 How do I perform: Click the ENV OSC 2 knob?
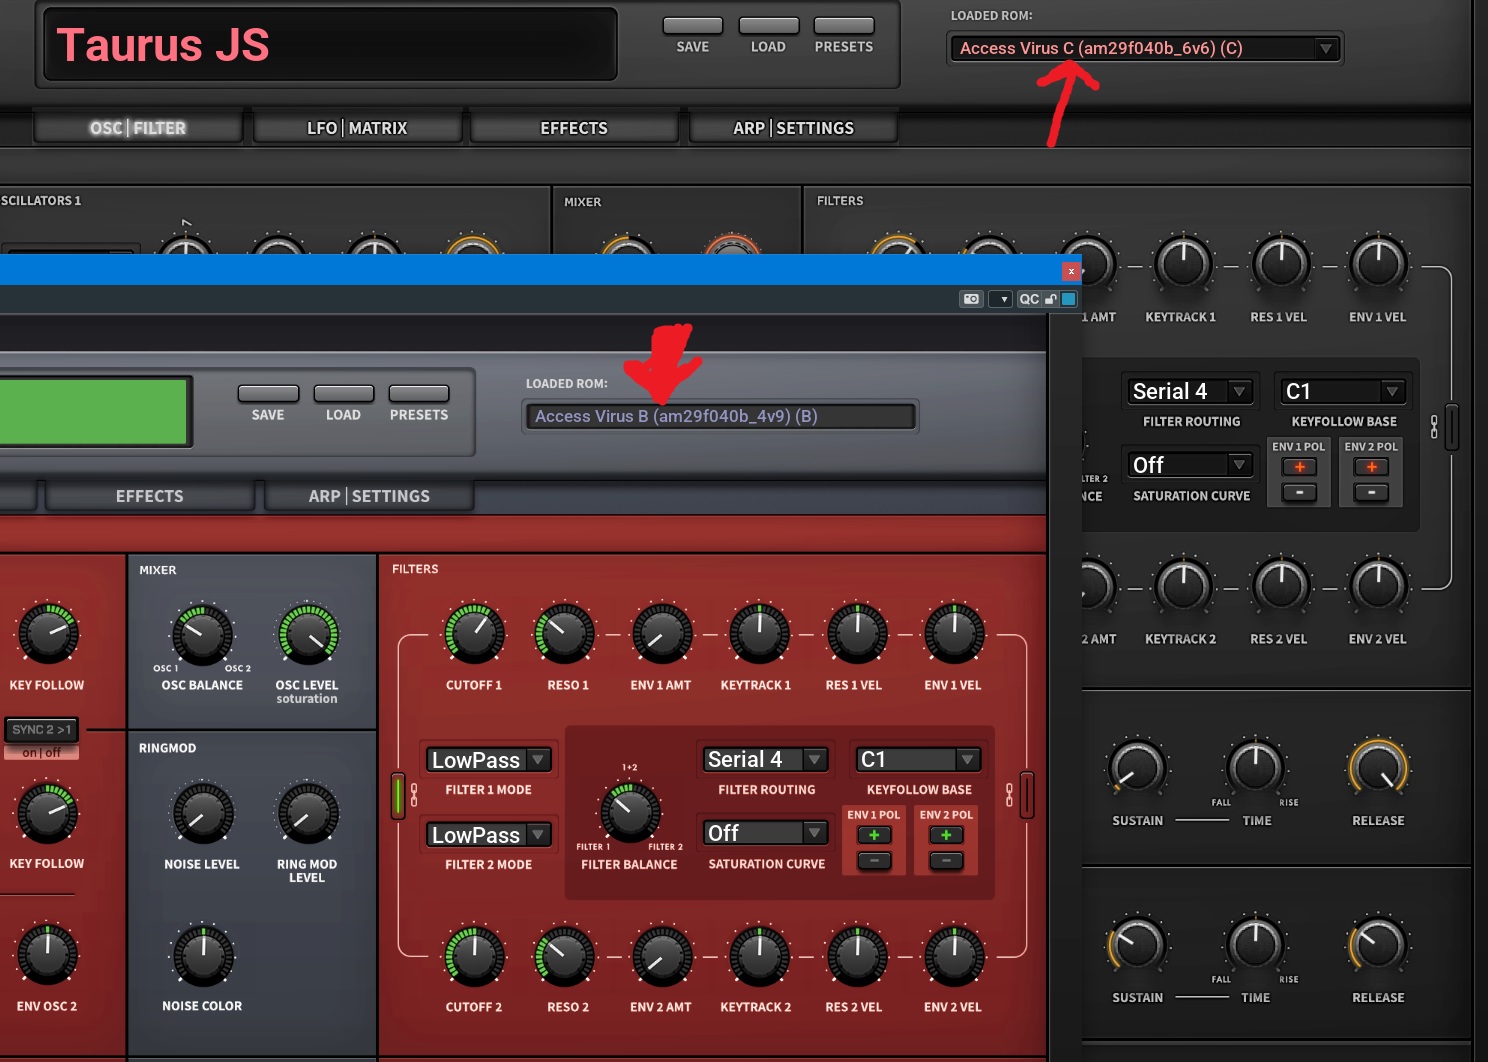47,954
